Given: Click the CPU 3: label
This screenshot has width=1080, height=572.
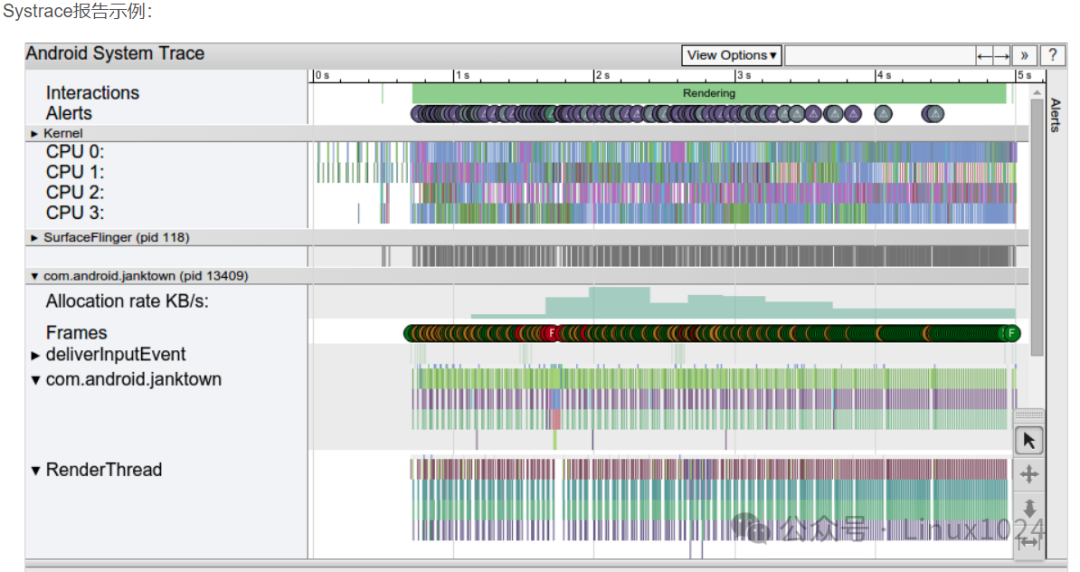Looking at the screenshot, I should tap(75, 214).
